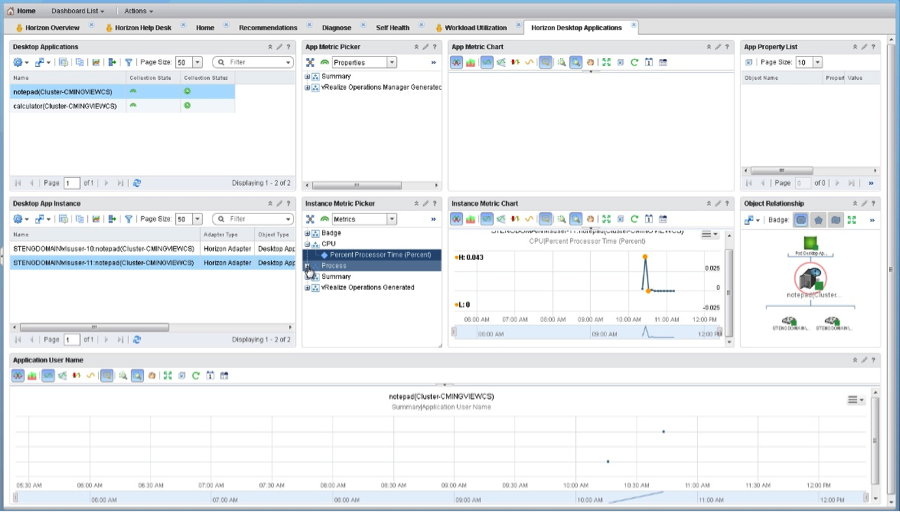Toggle first badge button in Object Relationship
This screenshot has width=900, height=512.
point(801,219)
